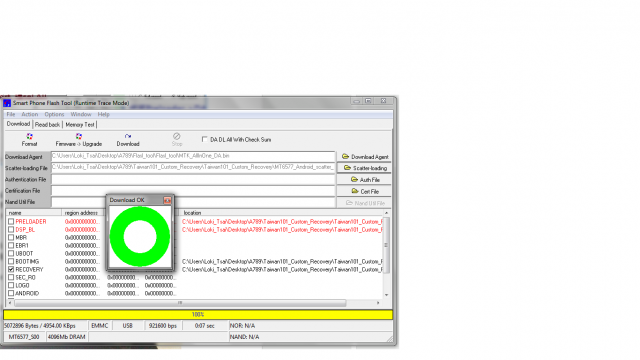This screenshot has width=640, height=360.
Task: Click the 4096Mb DRAM status entry
Action: 67,337
